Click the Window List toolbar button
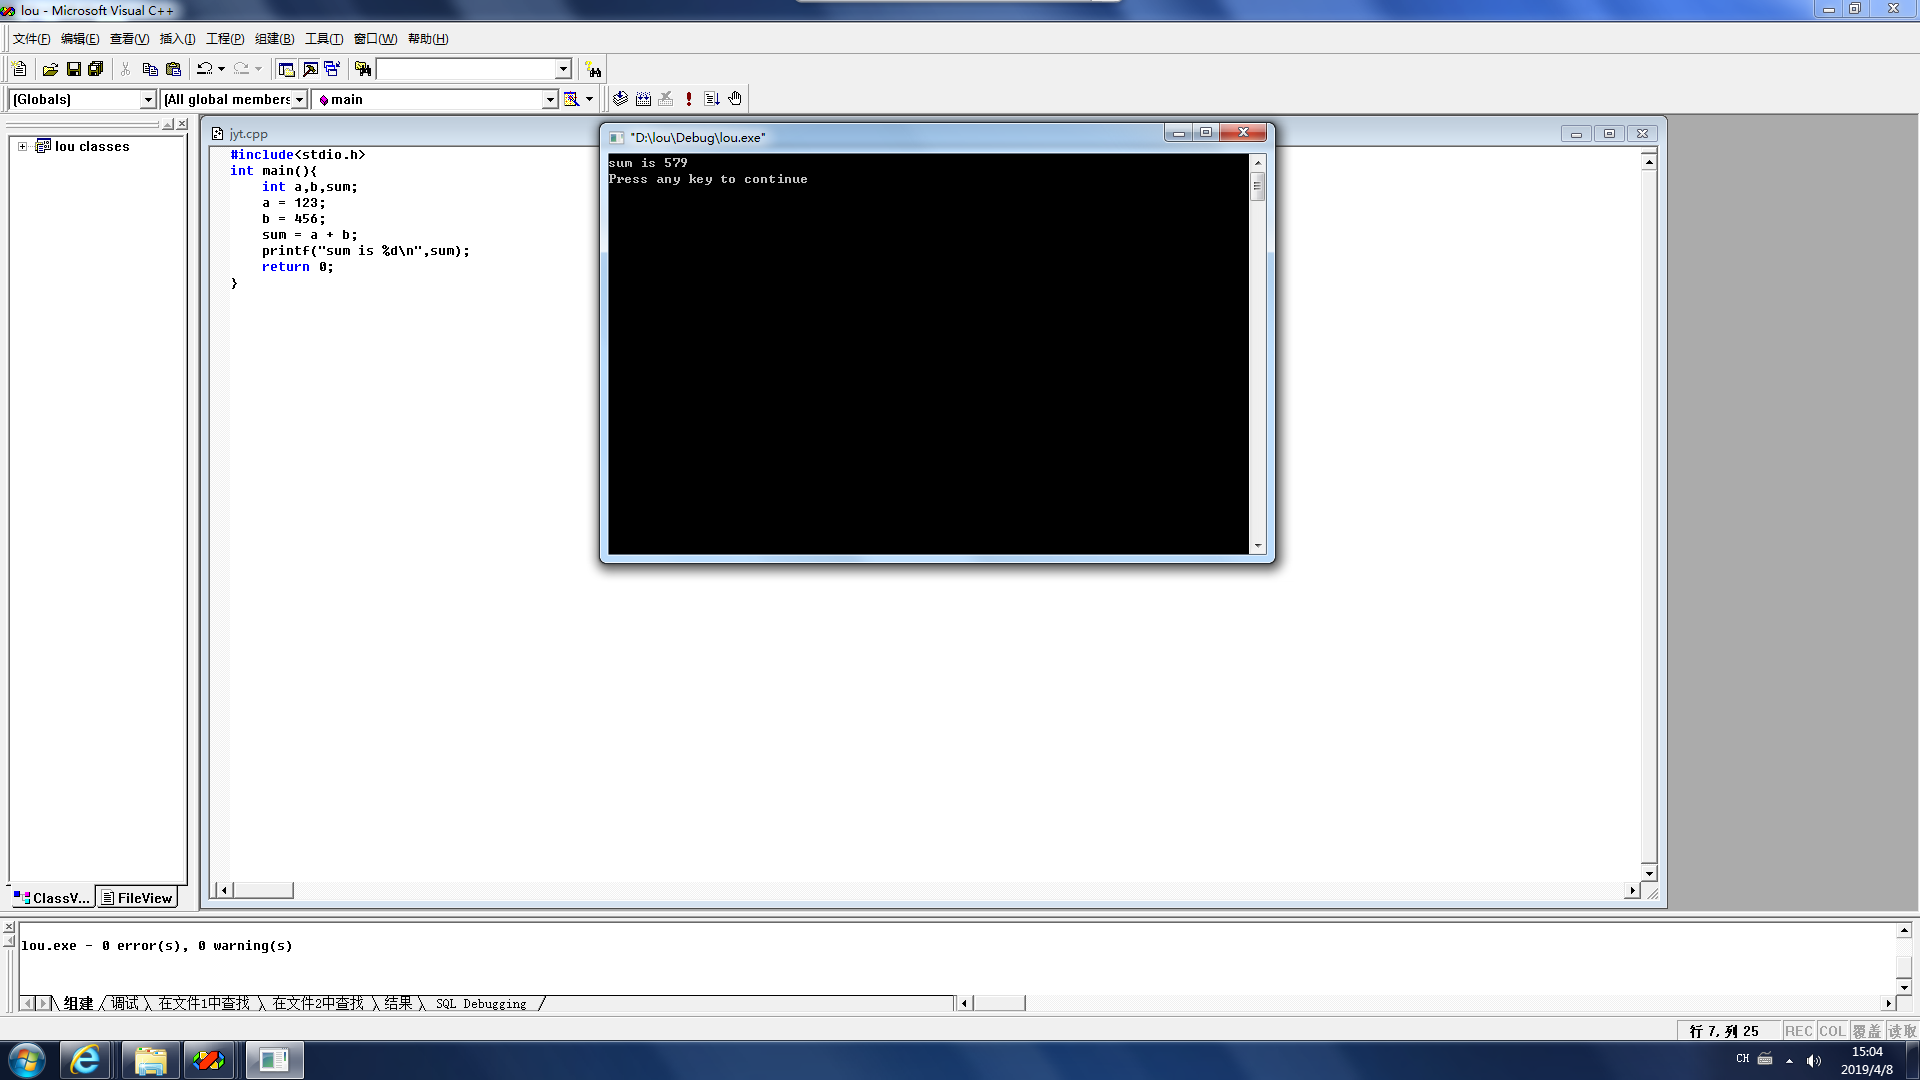Viewport: 1920px width, 1080px height. pyautogui.click(x=332, y=69)
